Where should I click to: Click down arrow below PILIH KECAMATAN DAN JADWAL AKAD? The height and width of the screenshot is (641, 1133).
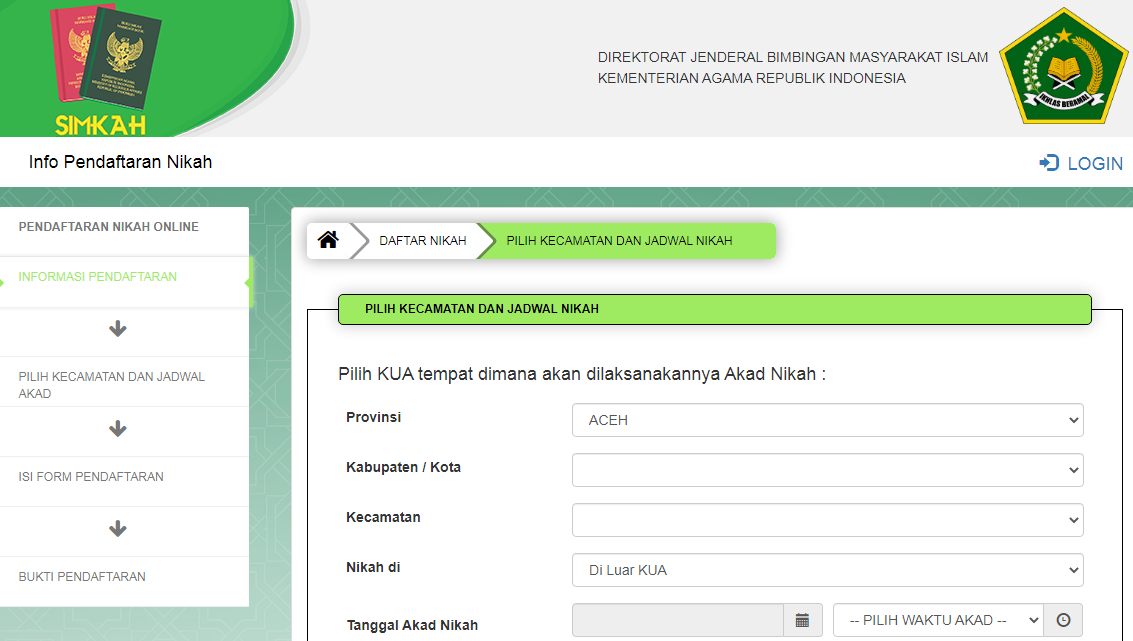click(118, 429)
